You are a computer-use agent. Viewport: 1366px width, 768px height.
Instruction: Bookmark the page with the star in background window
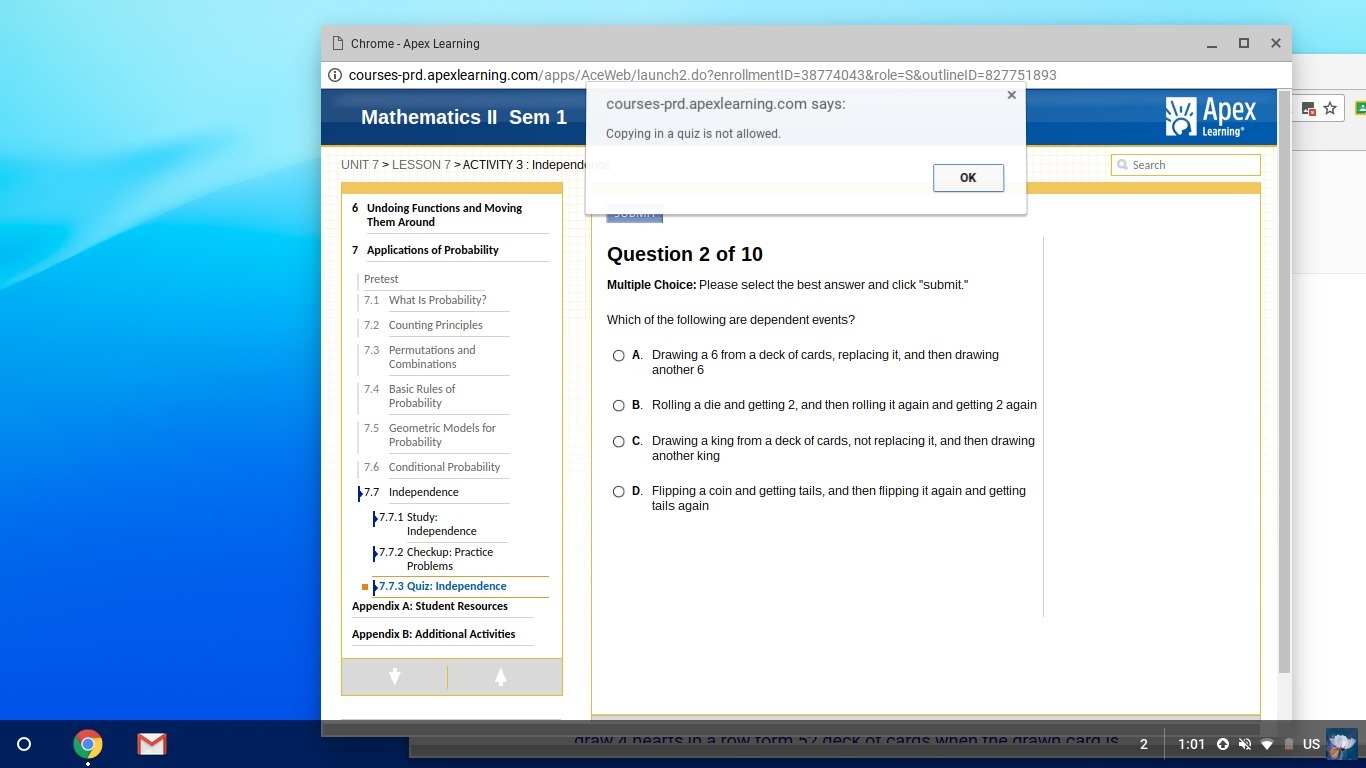point(1330,108)
